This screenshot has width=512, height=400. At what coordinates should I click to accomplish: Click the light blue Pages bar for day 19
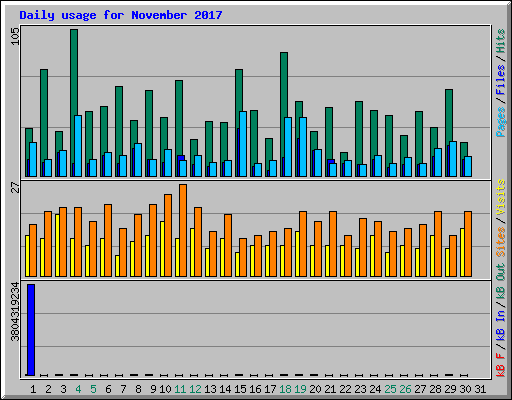coord(303,147)
